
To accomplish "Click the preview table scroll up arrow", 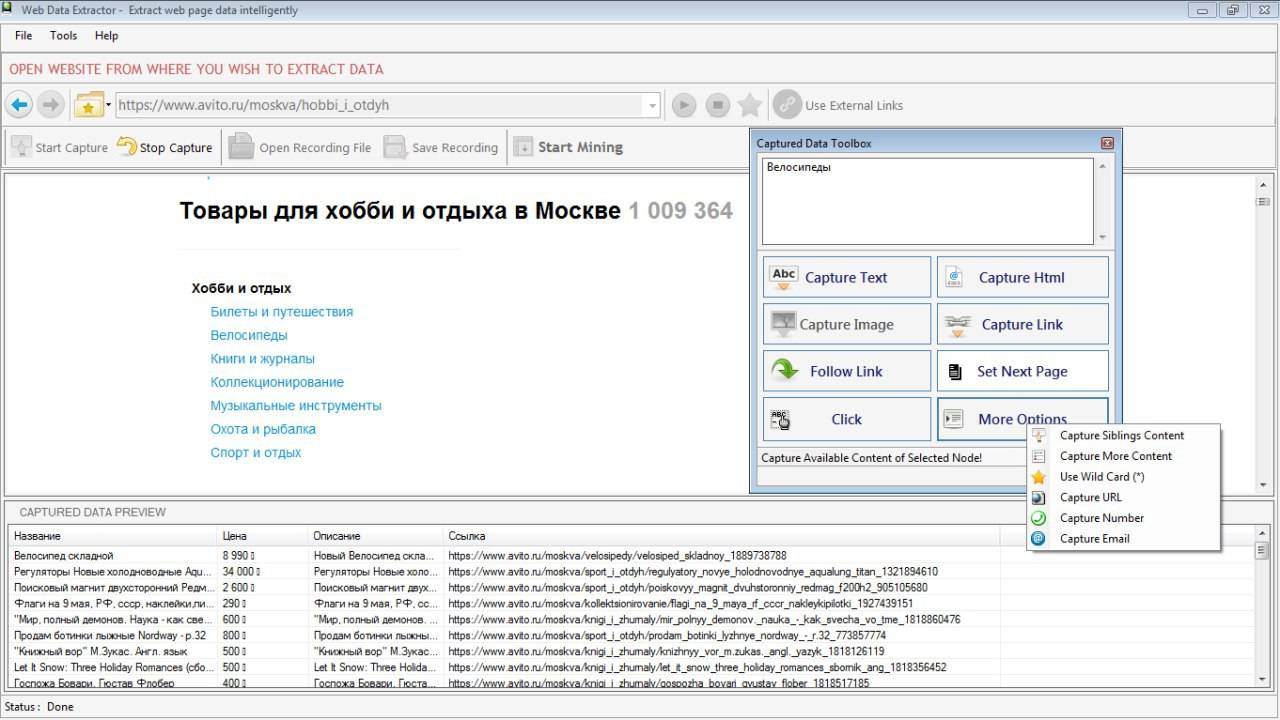I will [1263, 535].
